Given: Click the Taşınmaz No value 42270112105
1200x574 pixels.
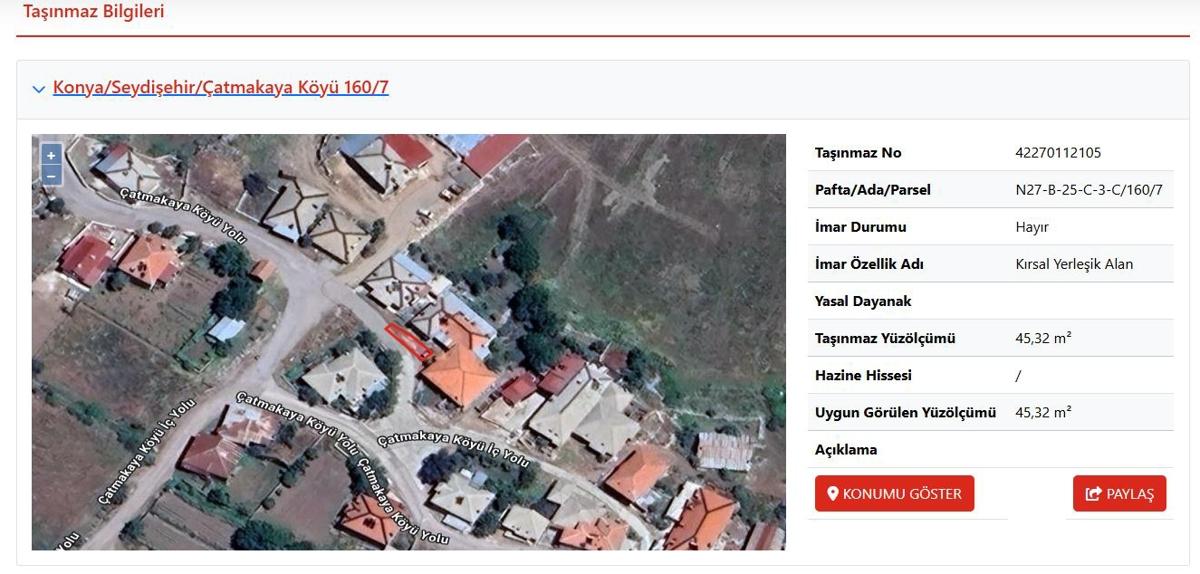Looking at the screenshot, I should tap(1058, 153).
